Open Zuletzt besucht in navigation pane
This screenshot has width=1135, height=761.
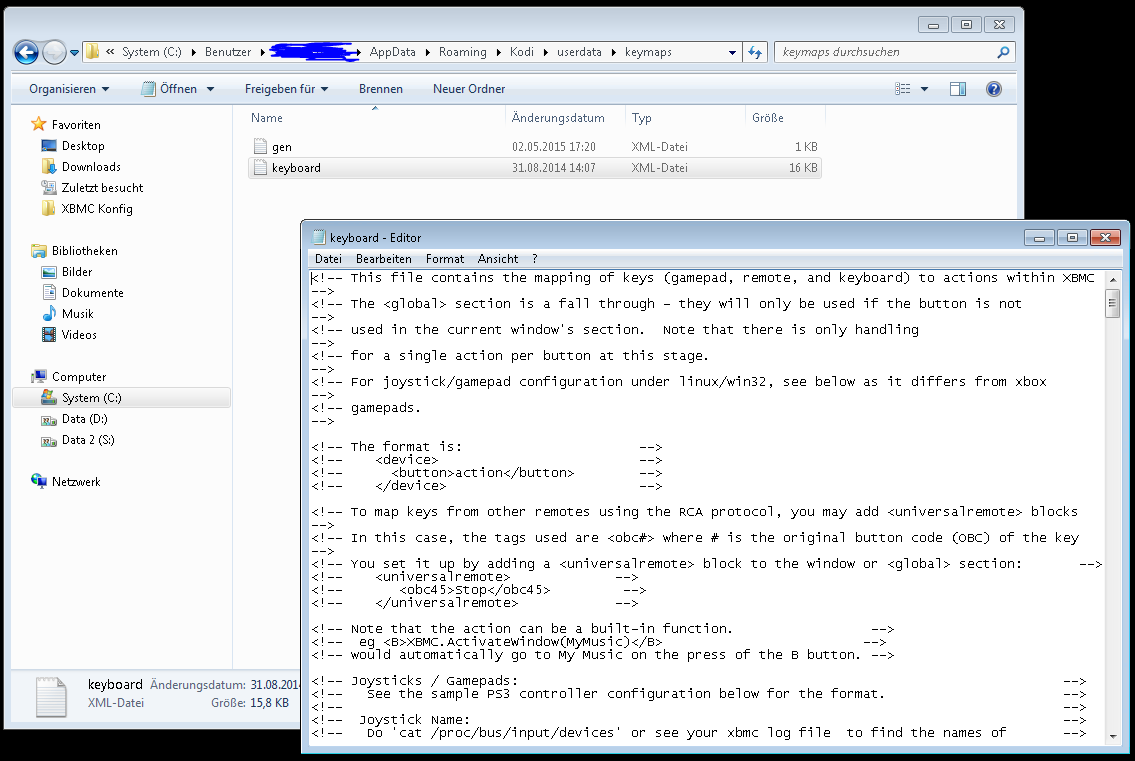pos(103,188)
